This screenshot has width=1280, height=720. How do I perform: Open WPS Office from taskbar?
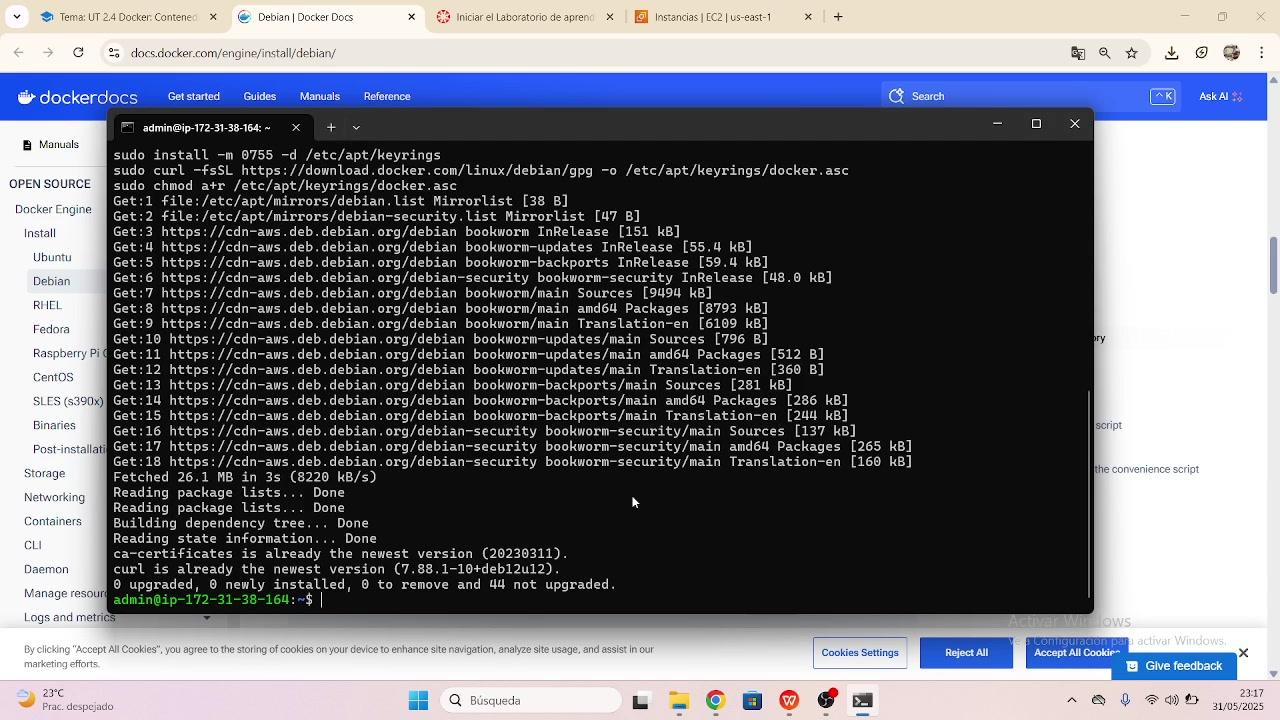pyautogui.click(x=789, y=701)
